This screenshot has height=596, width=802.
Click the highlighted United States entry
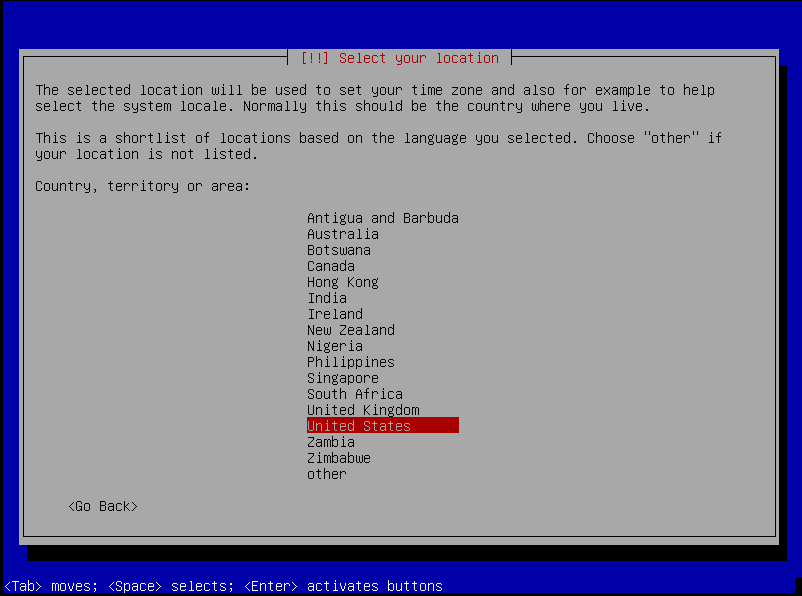[x=382, y=426]
